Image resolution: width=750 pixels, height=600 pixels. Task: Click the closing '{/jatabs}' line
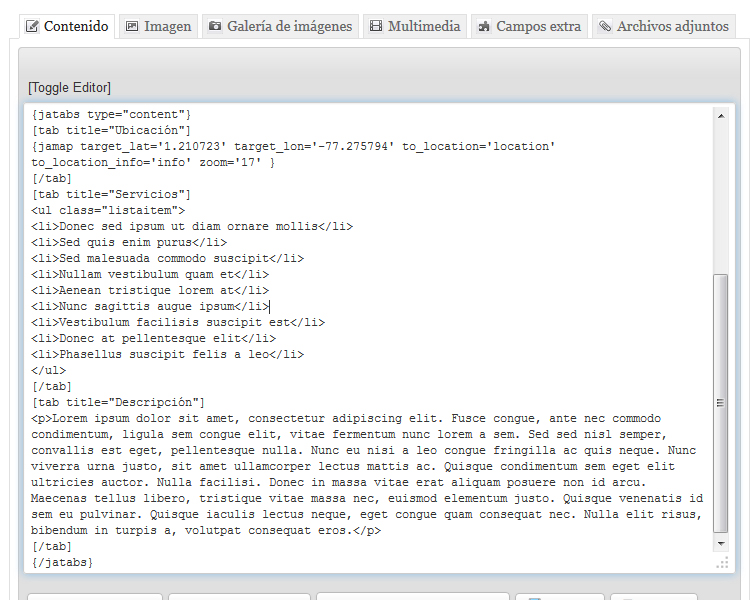[x=63, y=563]
